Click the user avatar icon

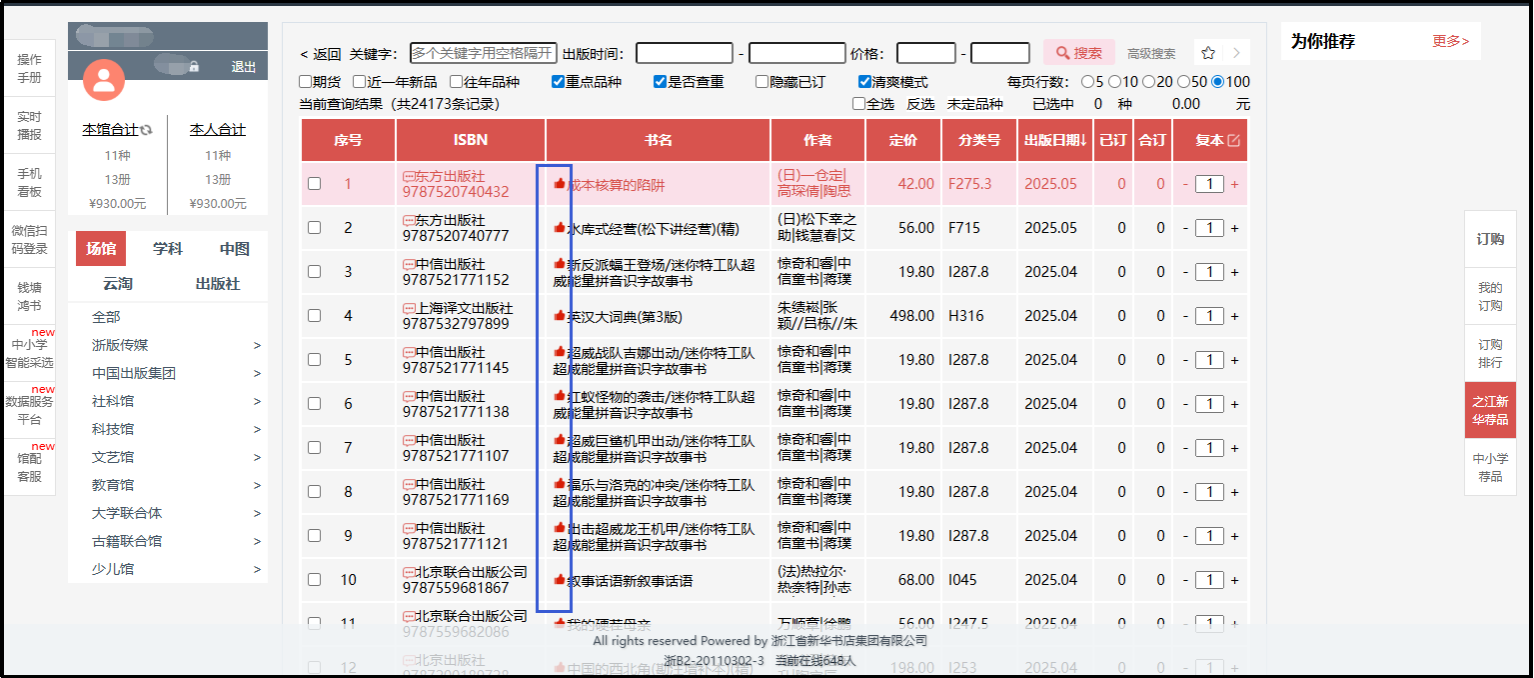point(104,79)
